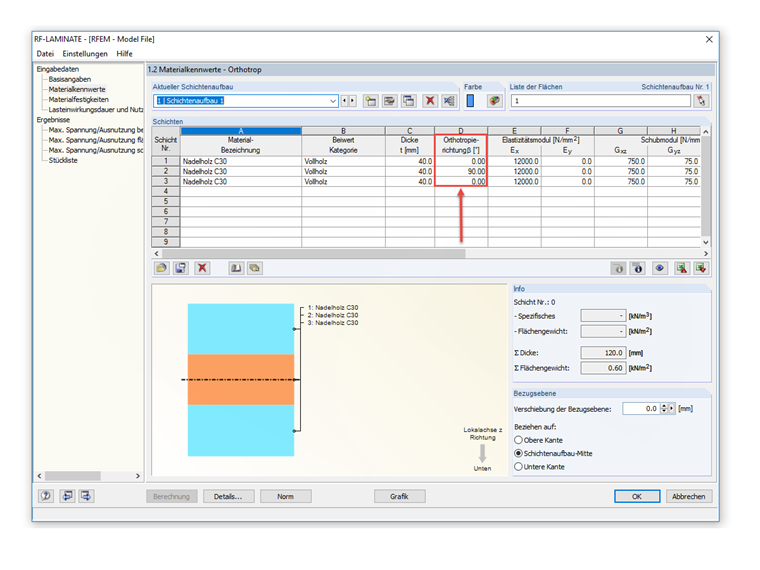
Task: Click column A header in the Schichten table
Action: tap(241, 131)
